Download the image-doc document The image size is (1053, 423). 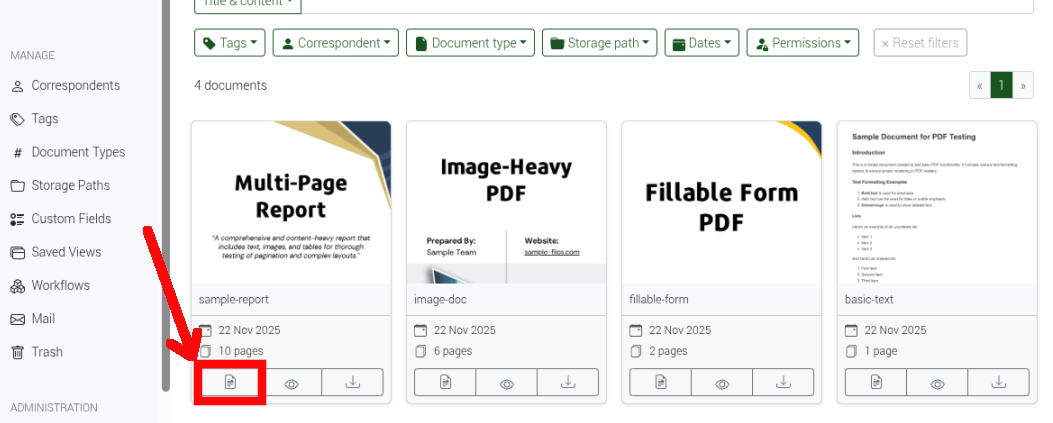568,382
